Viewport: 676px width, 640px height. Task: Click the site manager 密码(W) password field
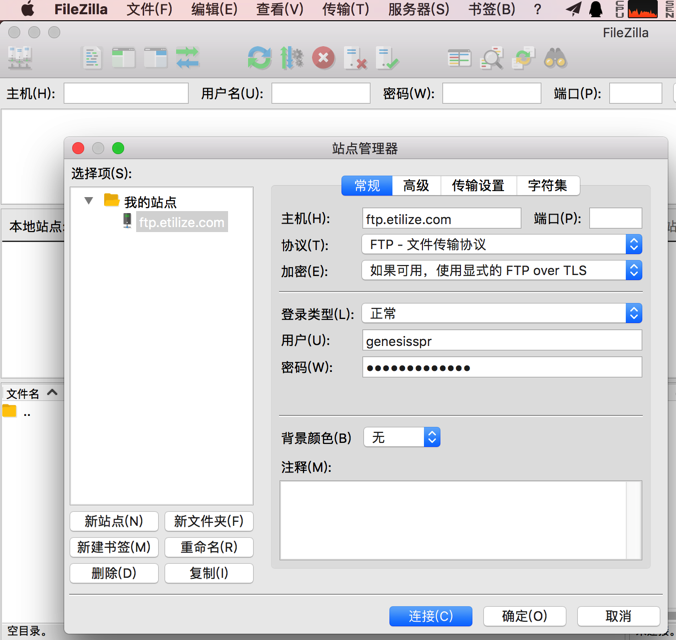(x=502, y=367)
